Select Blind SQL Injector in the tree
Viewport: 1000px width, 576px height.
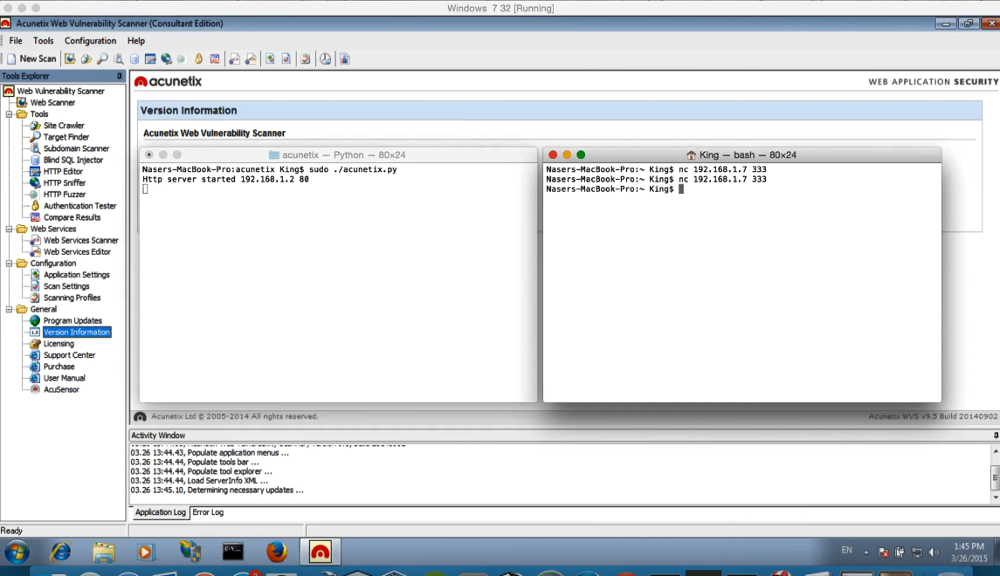pos(73,160)
